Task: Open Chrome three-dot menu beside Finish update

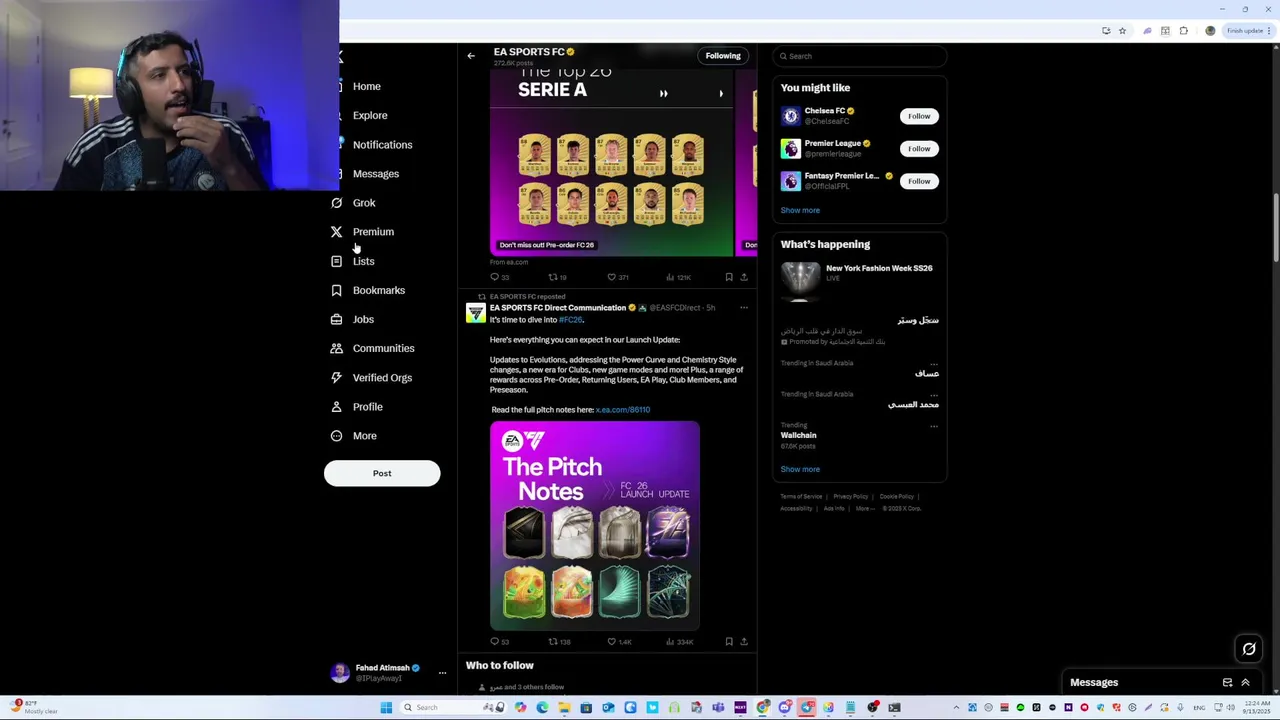Action: click(x=1271, y=31)
